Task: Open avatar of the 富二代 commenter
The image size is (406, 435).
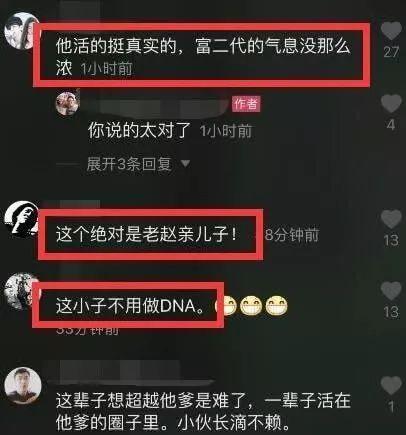Action: 19,31
